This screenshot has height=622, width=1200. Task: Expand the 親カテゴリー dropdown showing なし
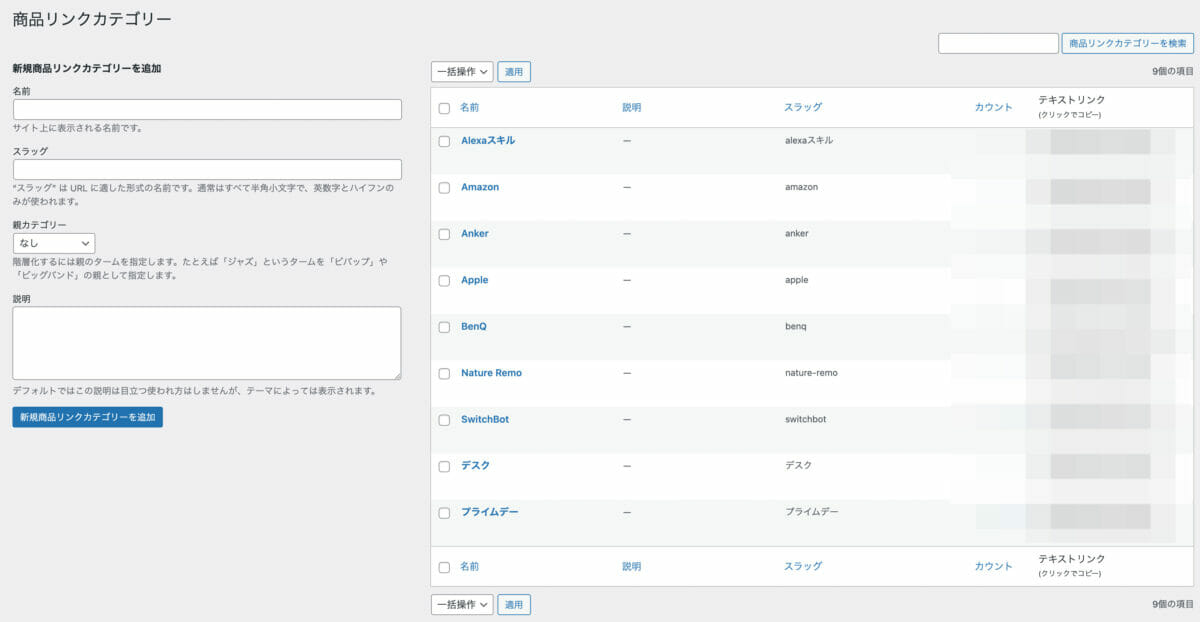click(x=54, y=243)
